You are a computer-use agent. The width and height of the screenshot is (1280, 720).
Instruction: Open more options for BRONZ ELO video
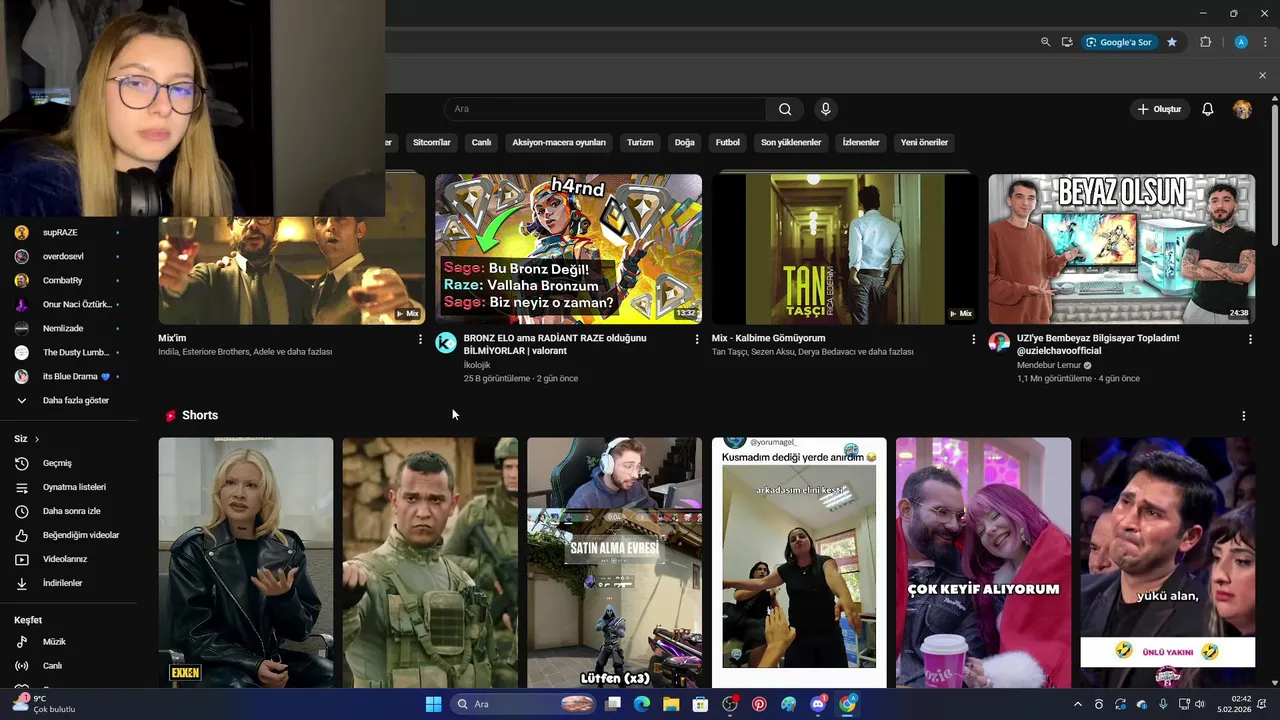pos(697,339)
